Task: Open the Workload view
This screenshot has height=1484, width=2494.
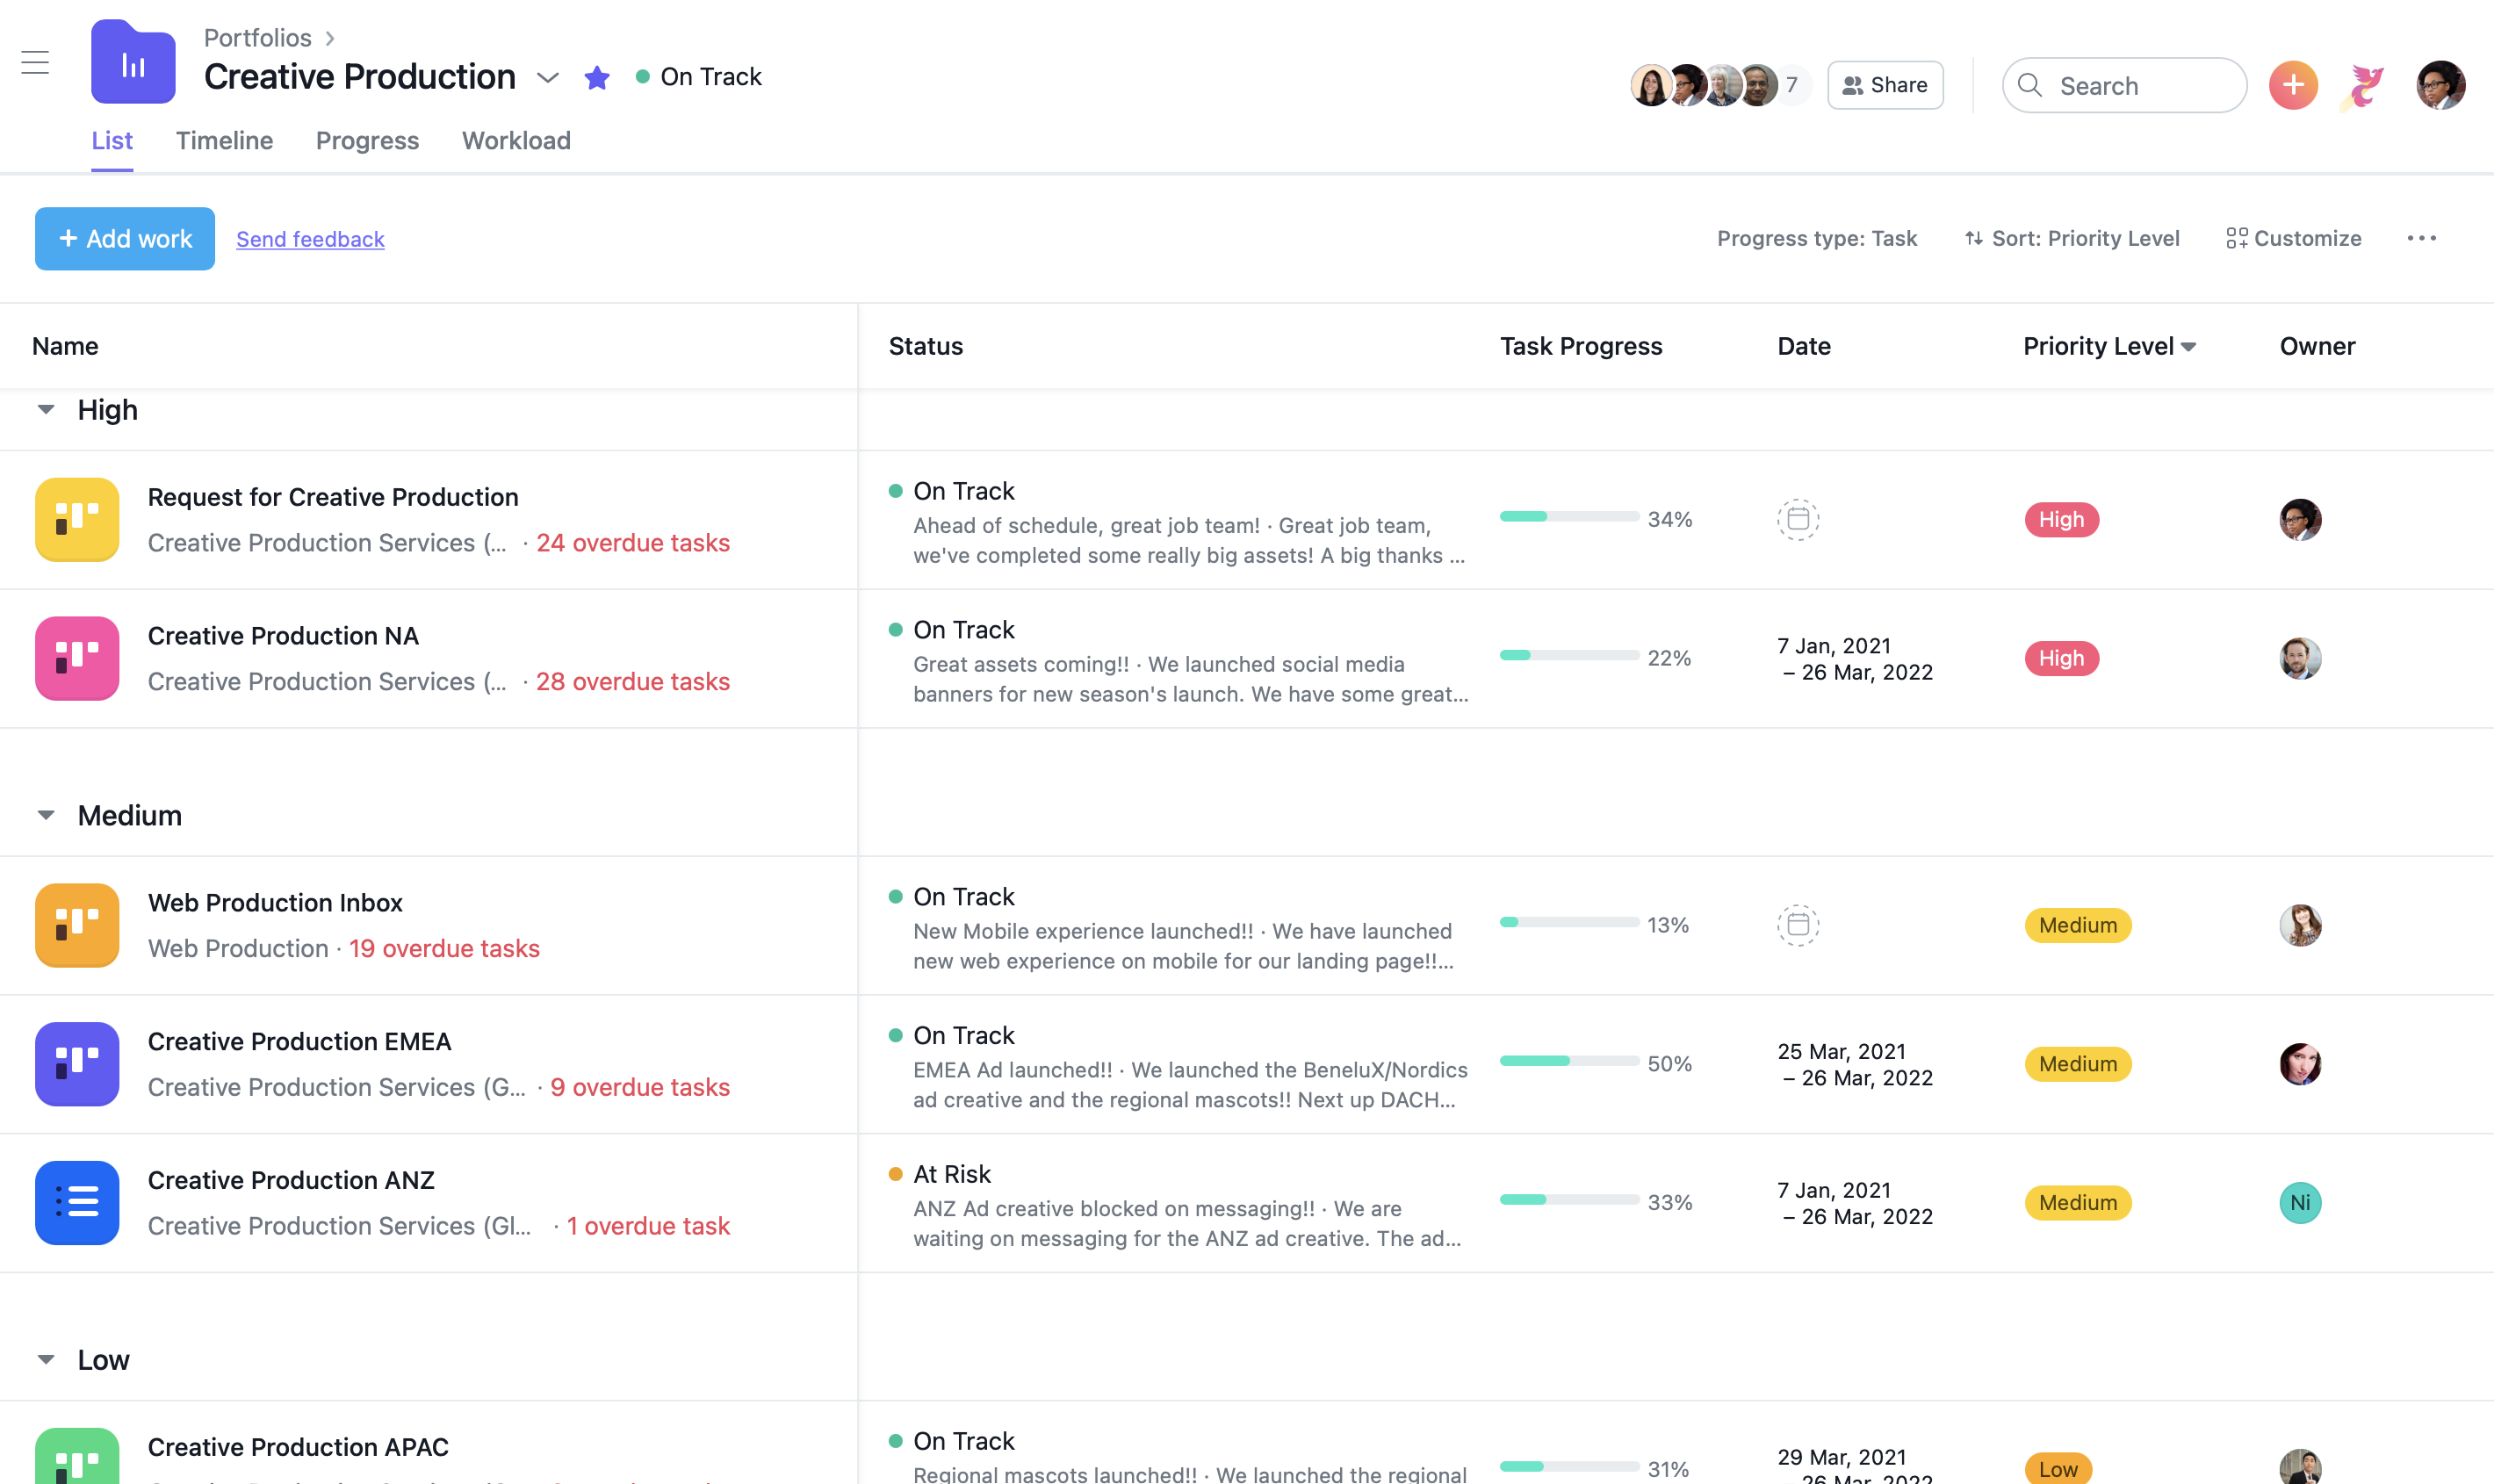Action: pyautogui.click(x=516, y=140)
